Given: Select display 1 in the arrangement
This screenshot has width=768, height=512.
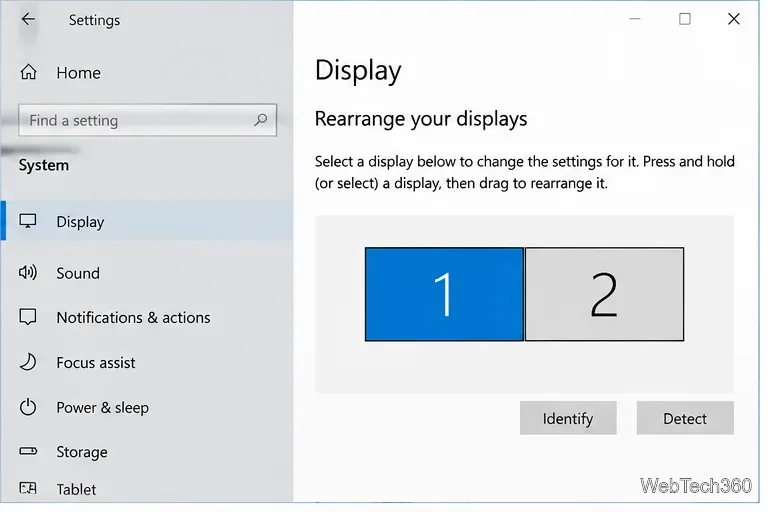Looking at the screenshot, I should pos(444,294).
